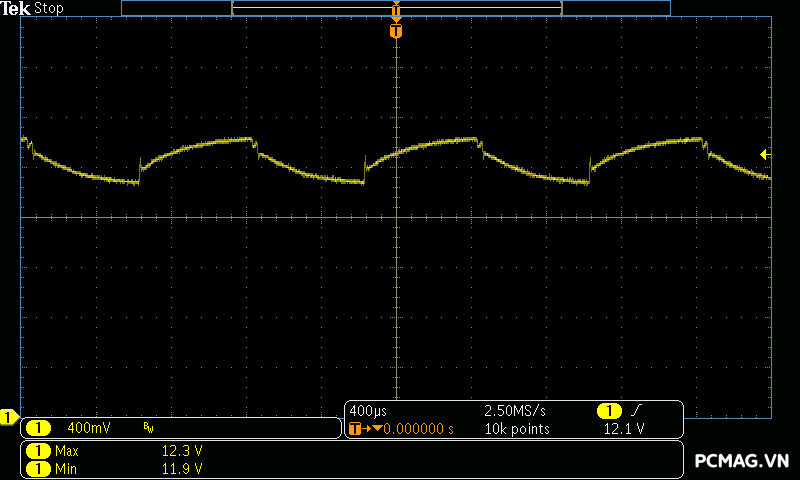This screenshot has height=480, width=800.
Task: Click the yellow trigger level arrow
Action: tap(764, 154)
